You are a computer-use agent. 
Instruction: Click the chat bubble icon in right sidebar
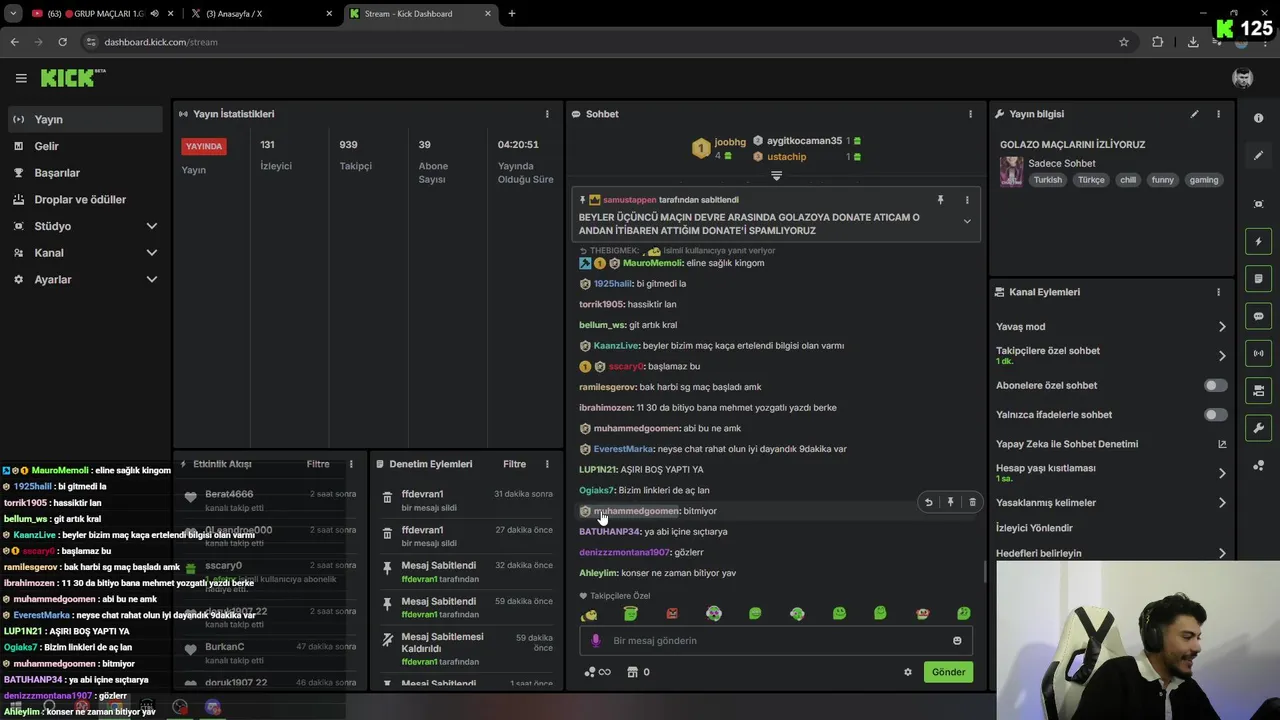click(1259, 316)
